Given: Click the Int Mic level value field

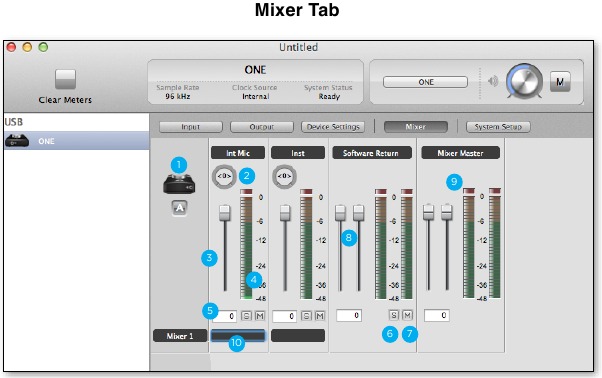Looking at the screenshot, I should (225, 316).
